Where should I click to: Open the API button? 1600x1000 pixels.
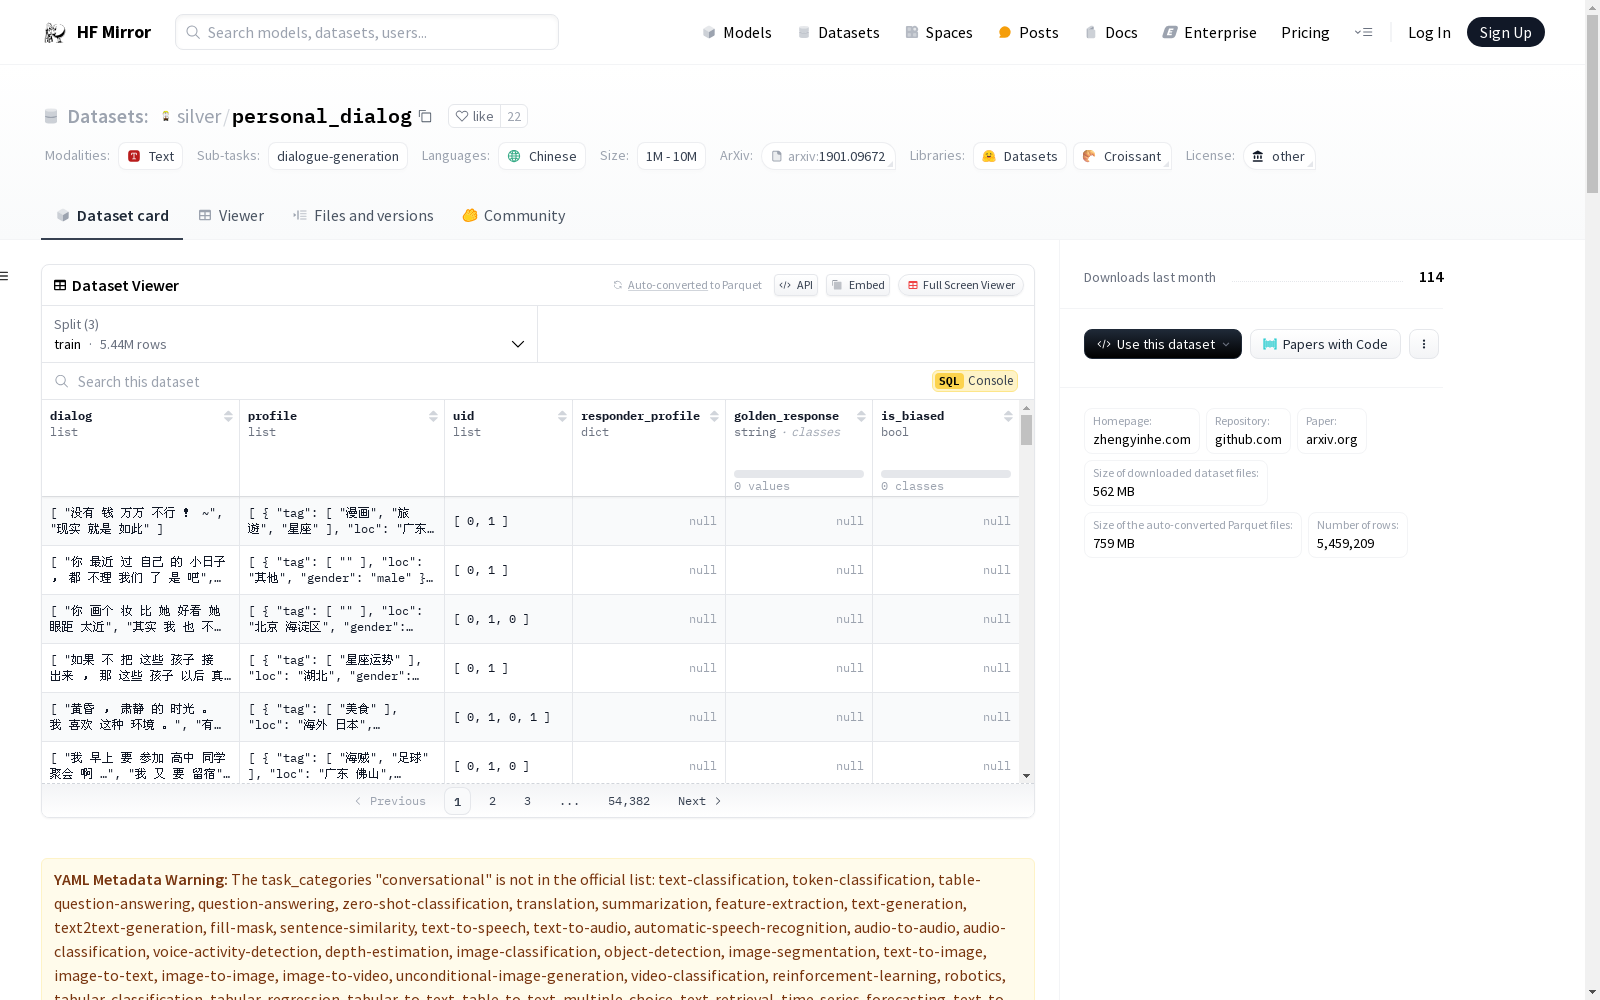click(796, 285)
